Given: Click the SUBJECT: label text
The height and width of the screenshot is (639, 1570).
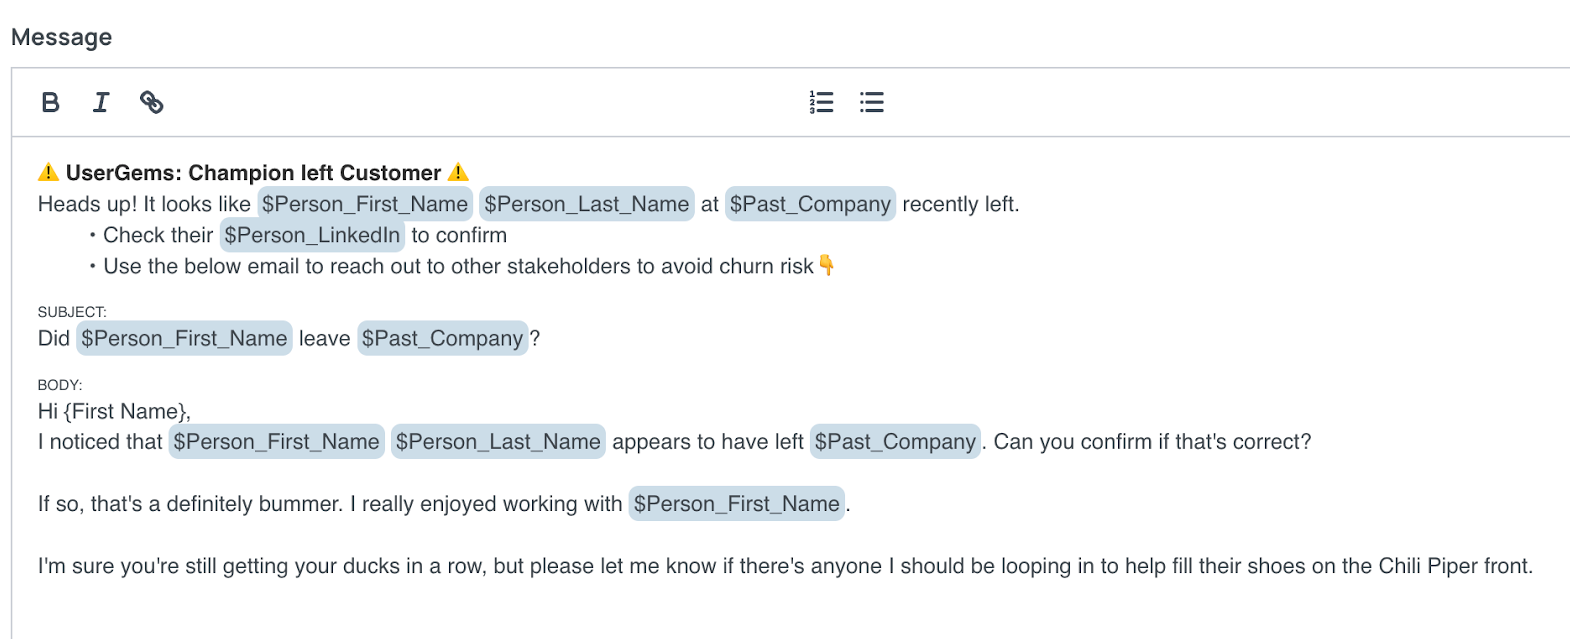Looking at the screenshot, I should click(x=72, y=312).
